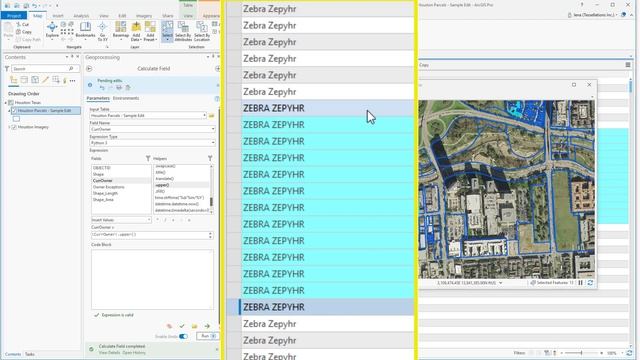Open the Field Name dropdown
Image resolution: width=640 pixels, height=360 pixels.
(213, 129)
